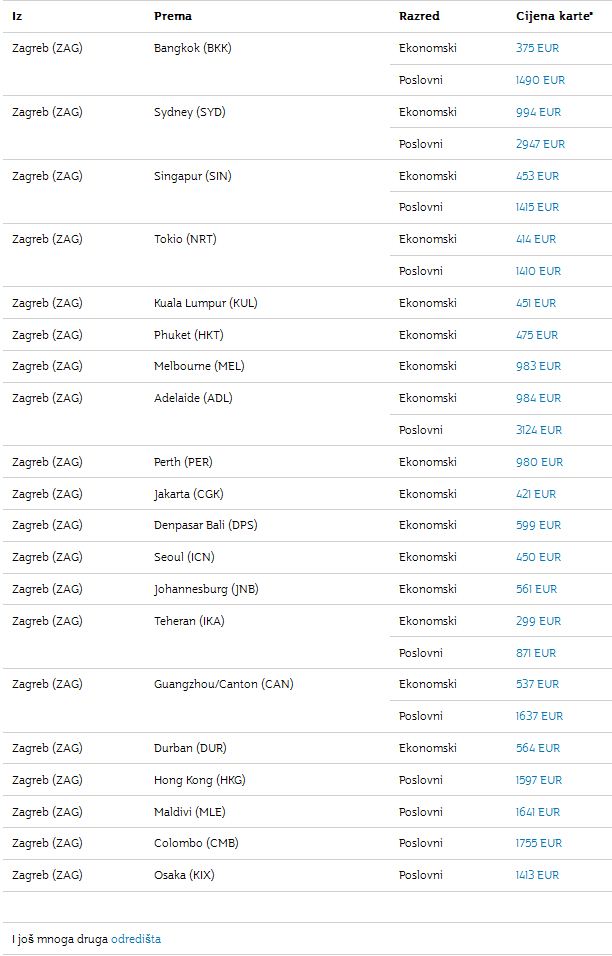The image size is (612, 956).
Task: Select the 994 EUR Sydney economy fare
Action: tap(538, 112)
